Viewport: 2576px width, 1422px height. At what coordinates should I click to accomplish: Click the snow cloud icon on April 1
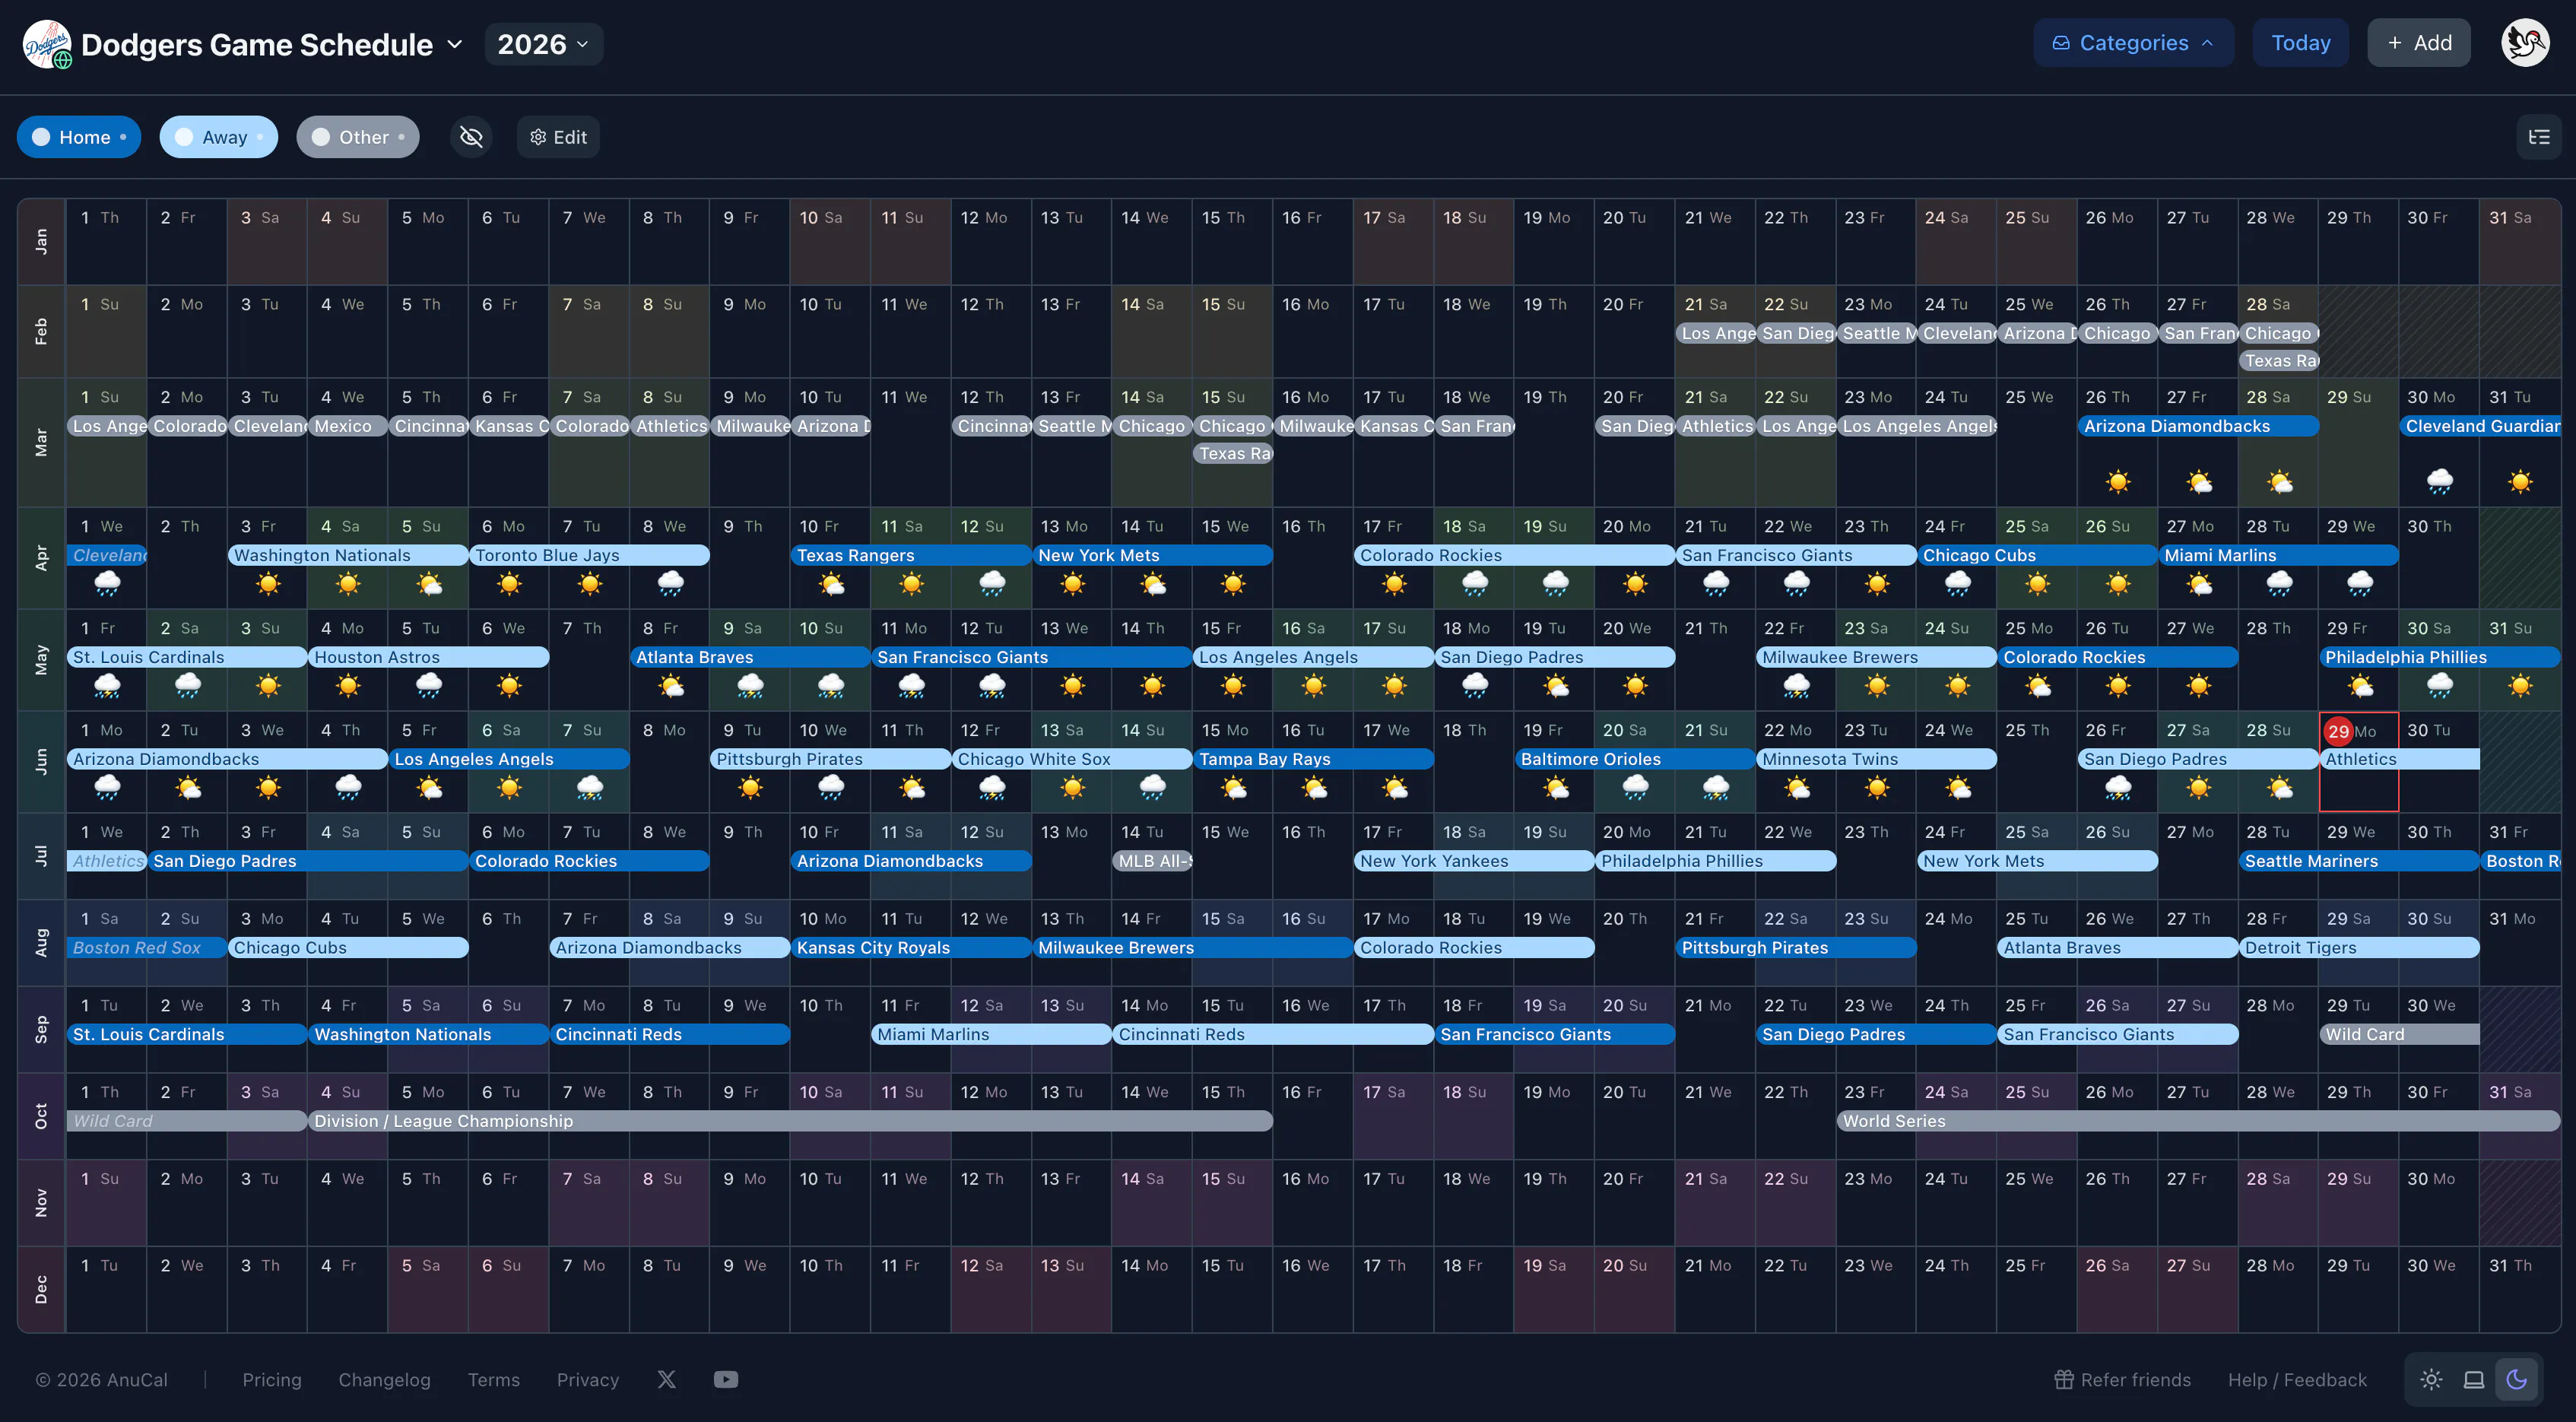pyautogui.click(x=107, y=583)
